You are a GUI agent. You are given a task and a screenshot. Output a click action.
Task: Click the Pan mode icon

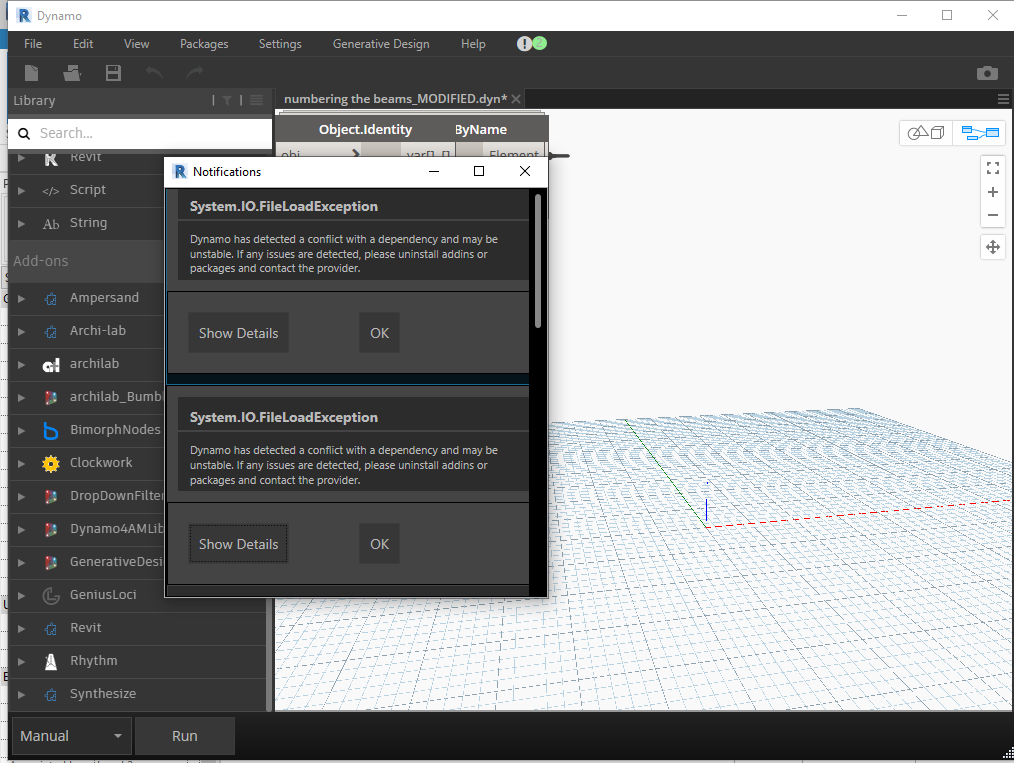click(993, 247)
